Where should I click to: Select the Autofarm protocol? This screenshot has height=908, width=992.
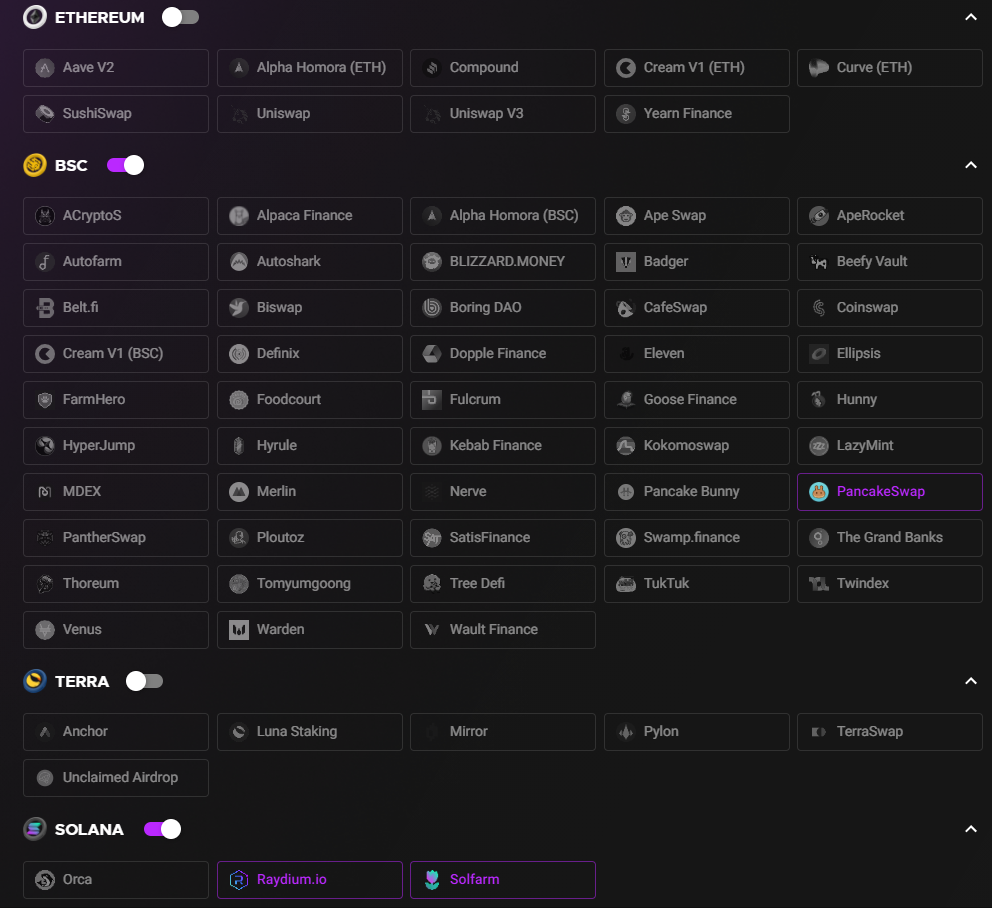click(x=116, y=261)
